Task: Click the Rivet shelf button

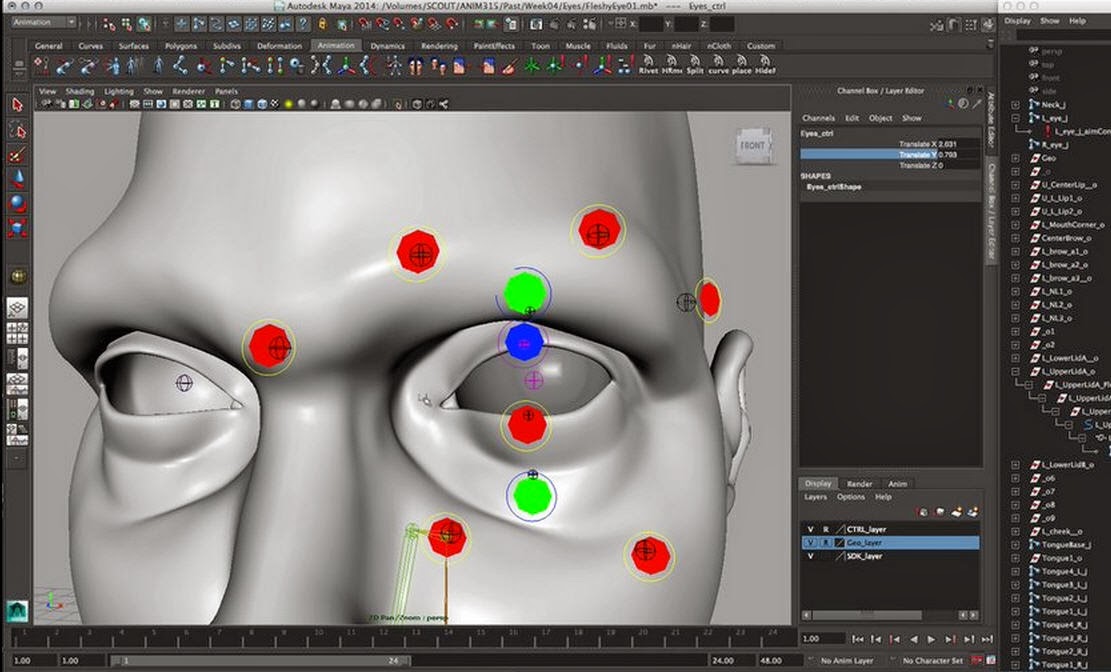Action: pos(648,66)
